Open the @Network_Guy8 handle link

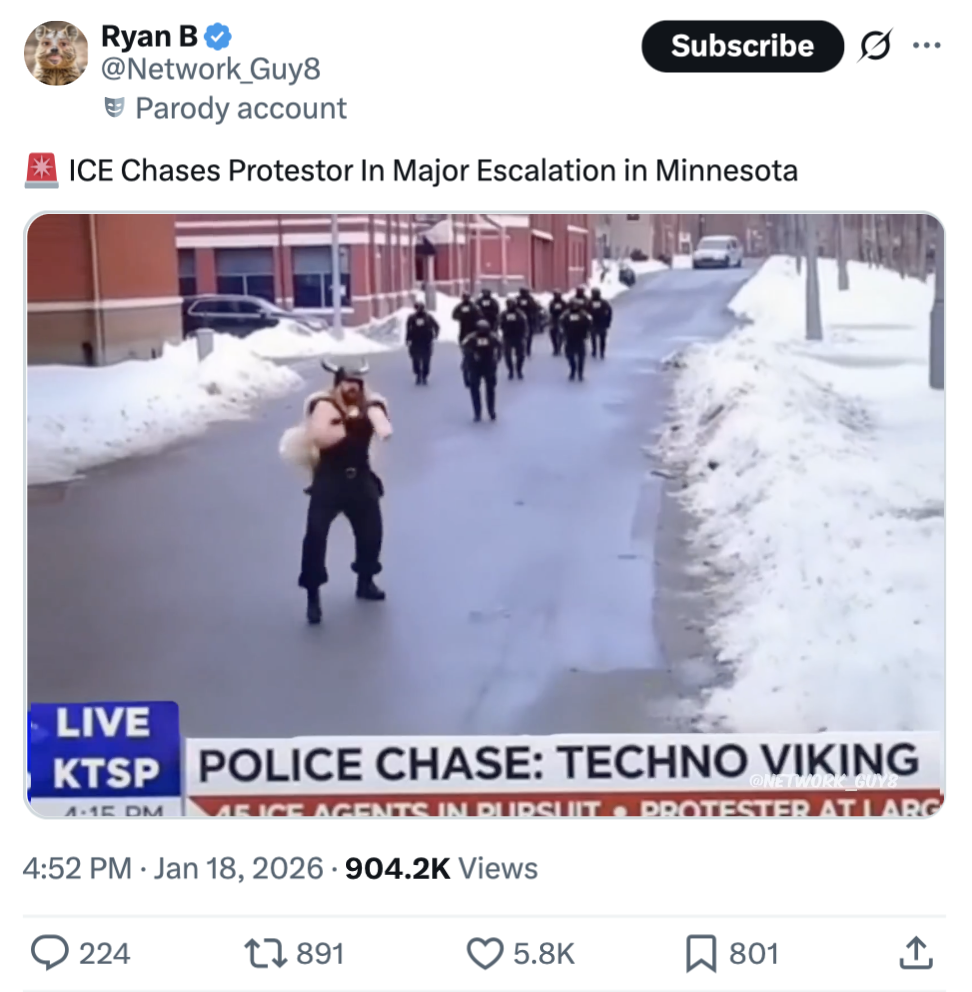pyautogui.click(x=211, y=69)
